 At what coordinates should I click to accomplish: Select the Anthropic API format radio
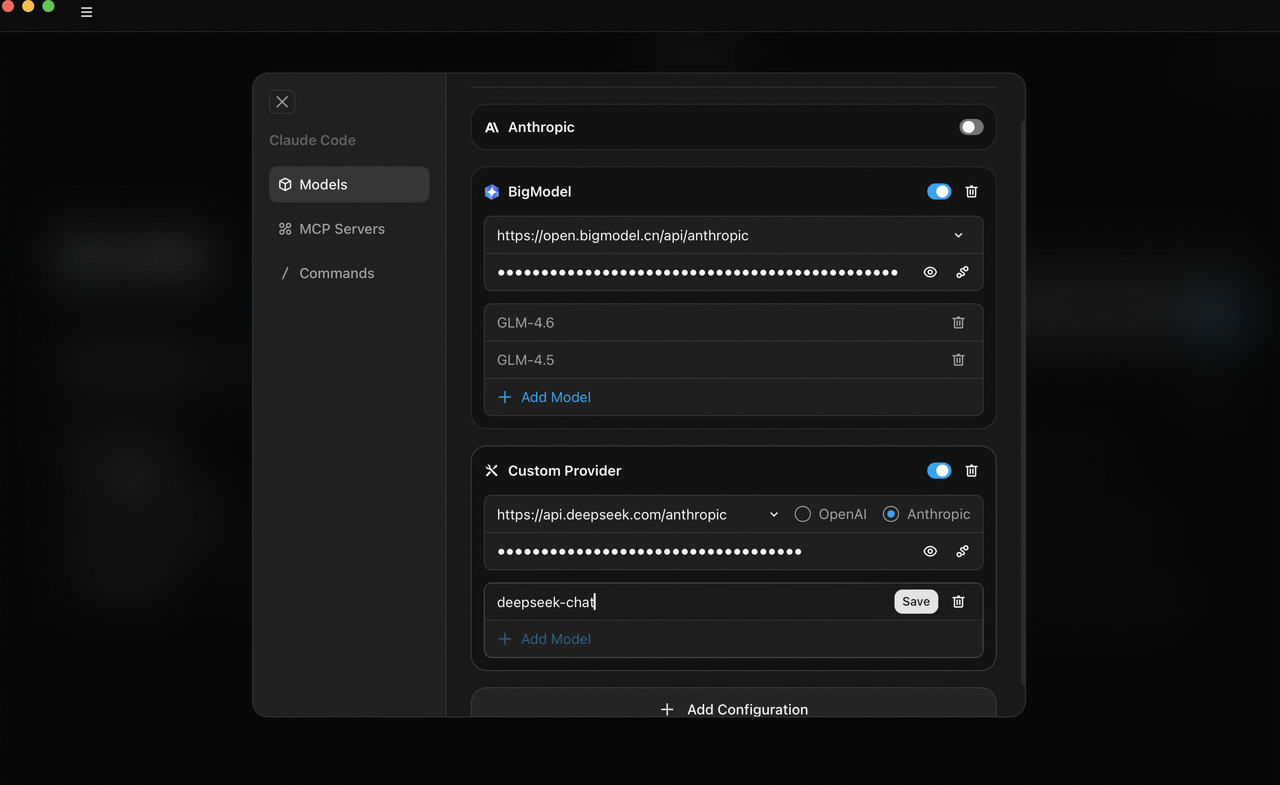coord(891,514)
